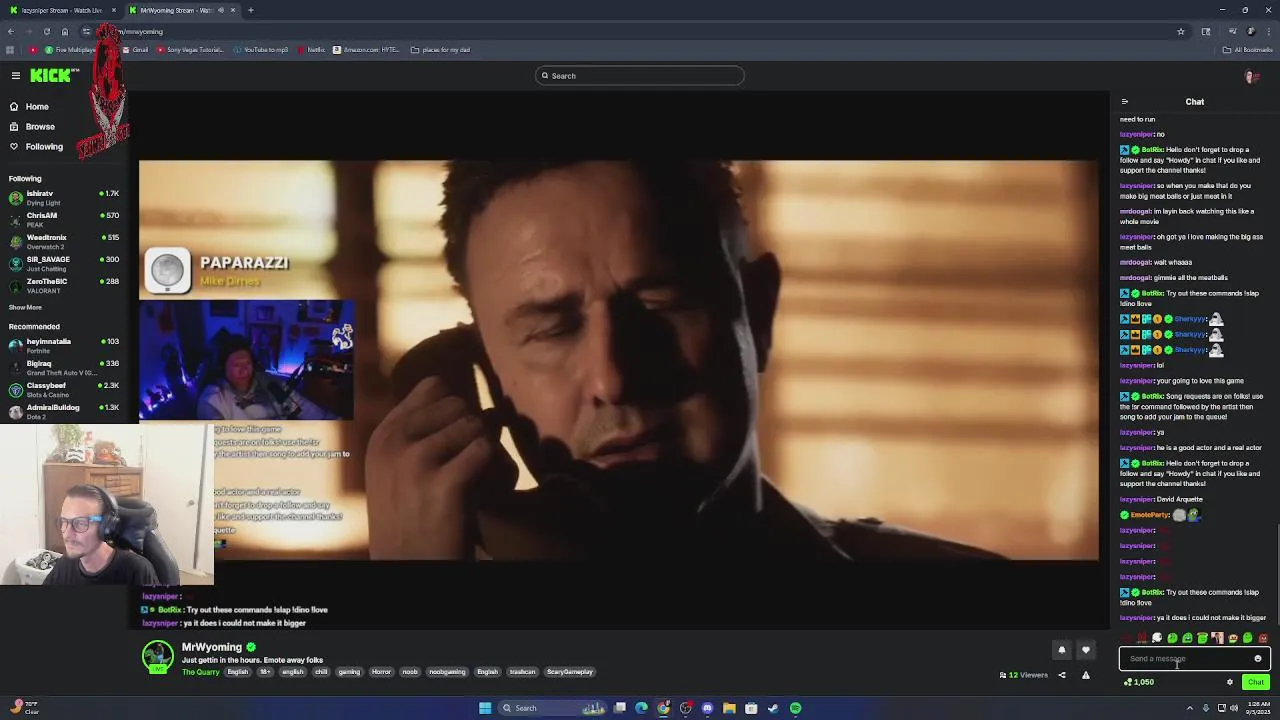Open YouTube to mp3 bookmark
The width and height of the screenshot is (1280, 720).
(262, 50)
